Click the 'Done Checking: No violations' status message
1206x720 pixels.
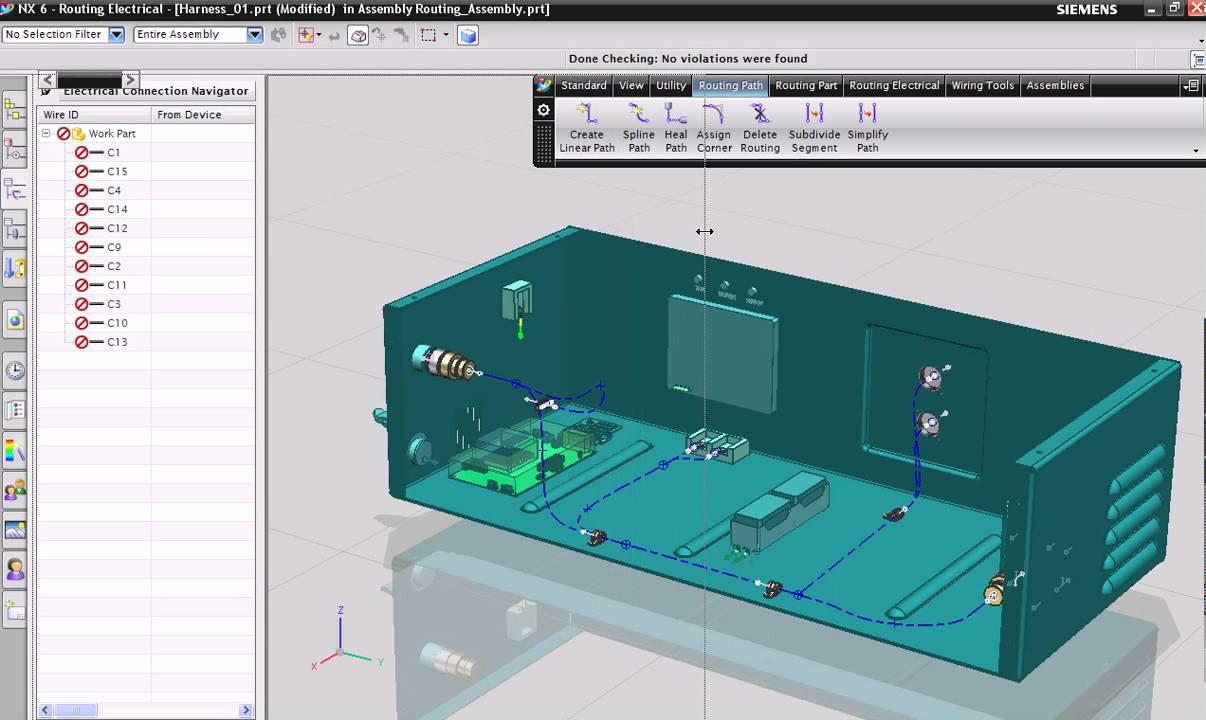(688, 59)
